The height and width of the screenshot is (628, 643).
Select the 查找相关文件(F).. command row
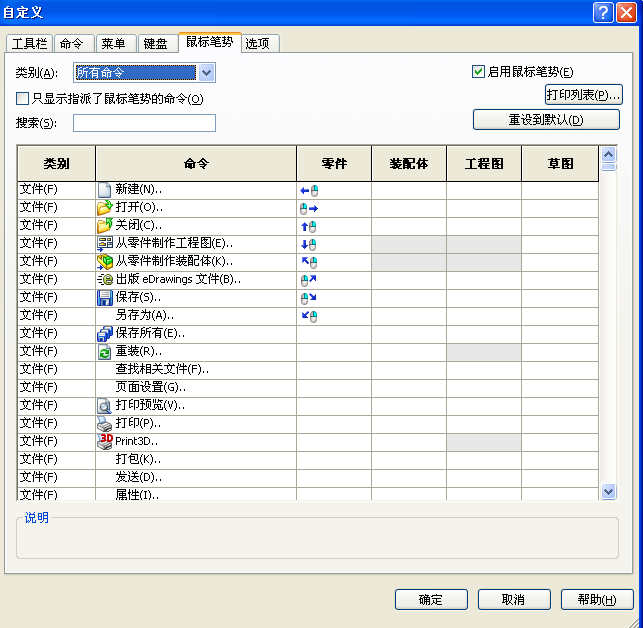pos(308,370)
